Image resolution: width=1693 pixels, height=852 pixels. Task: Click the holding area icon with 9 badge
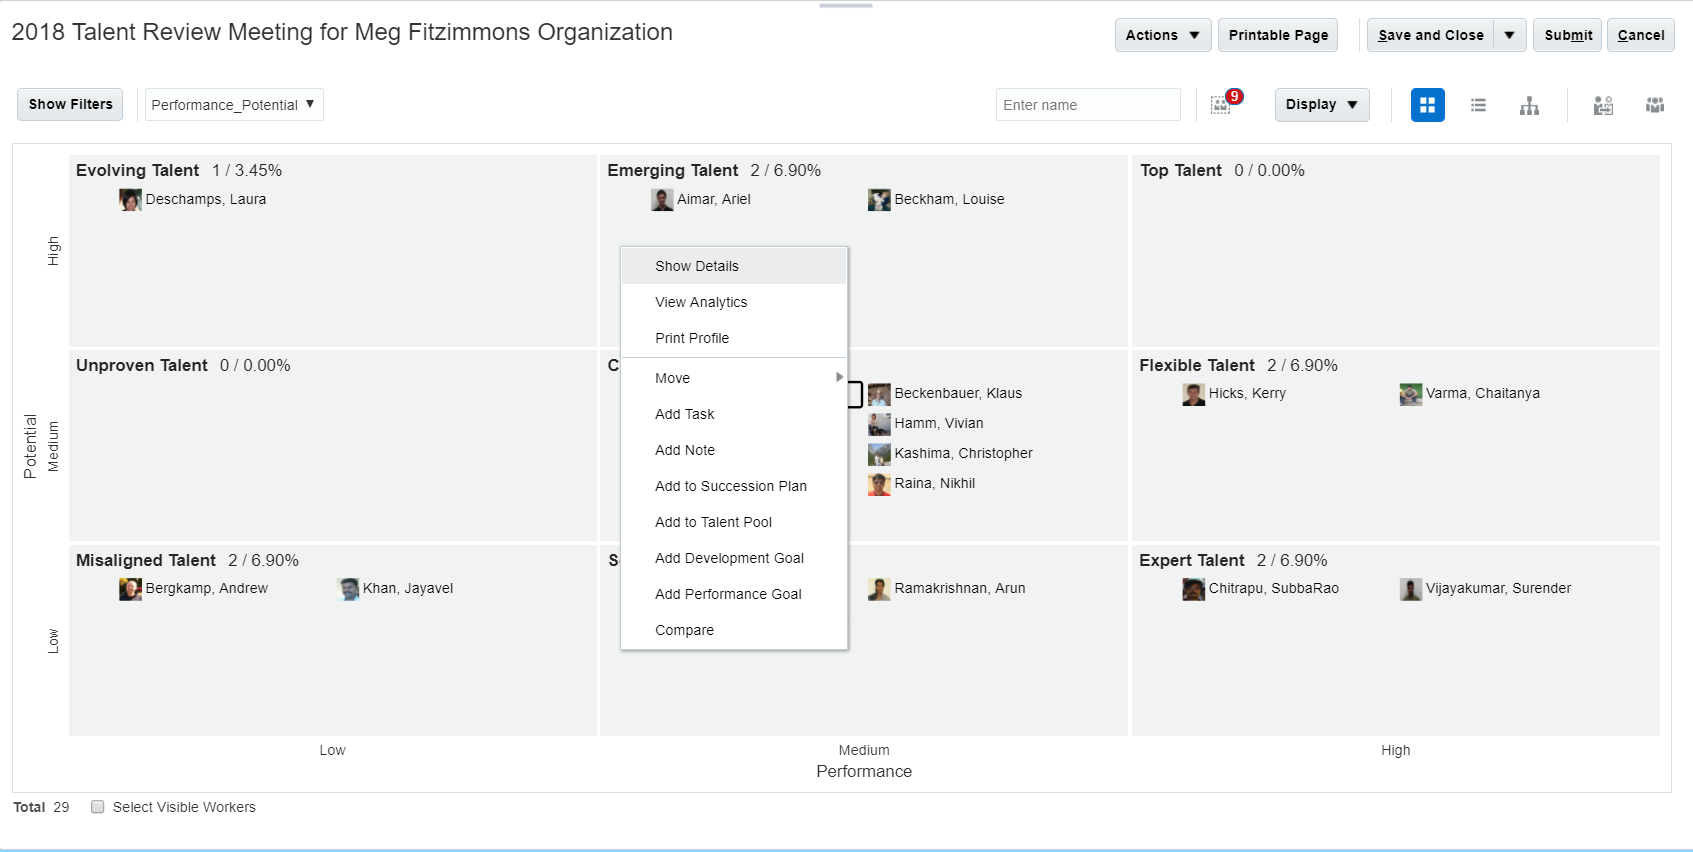1222,104
